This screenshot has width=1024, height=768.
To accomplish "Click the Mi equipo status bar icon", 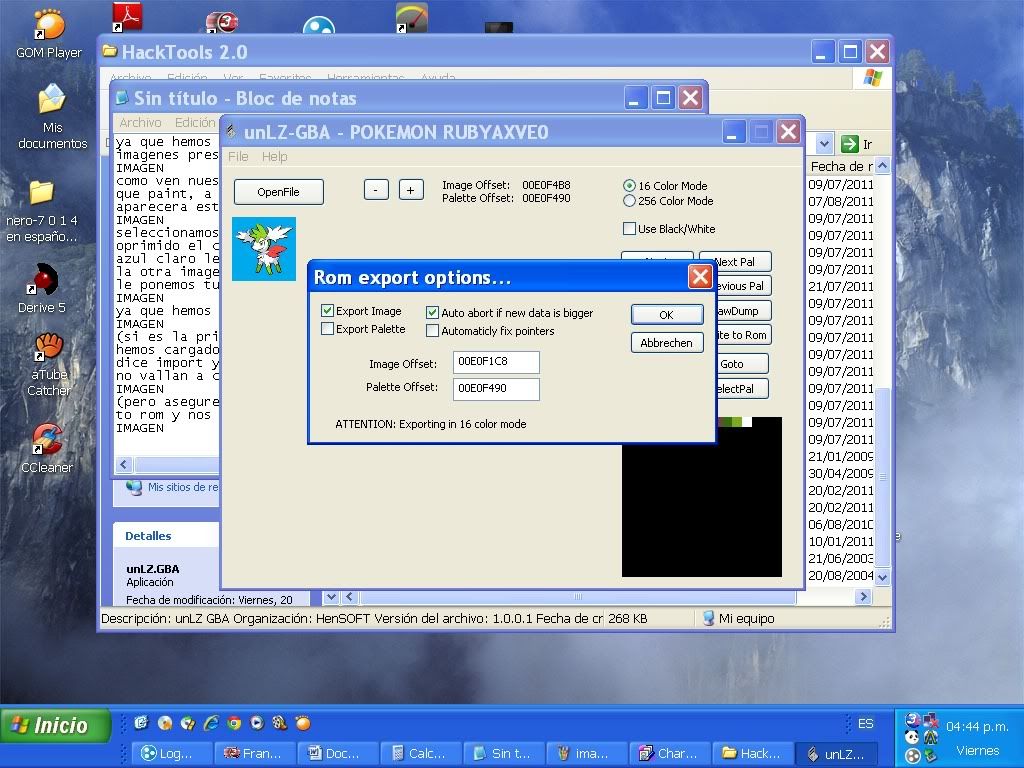I will pos(708,618).
